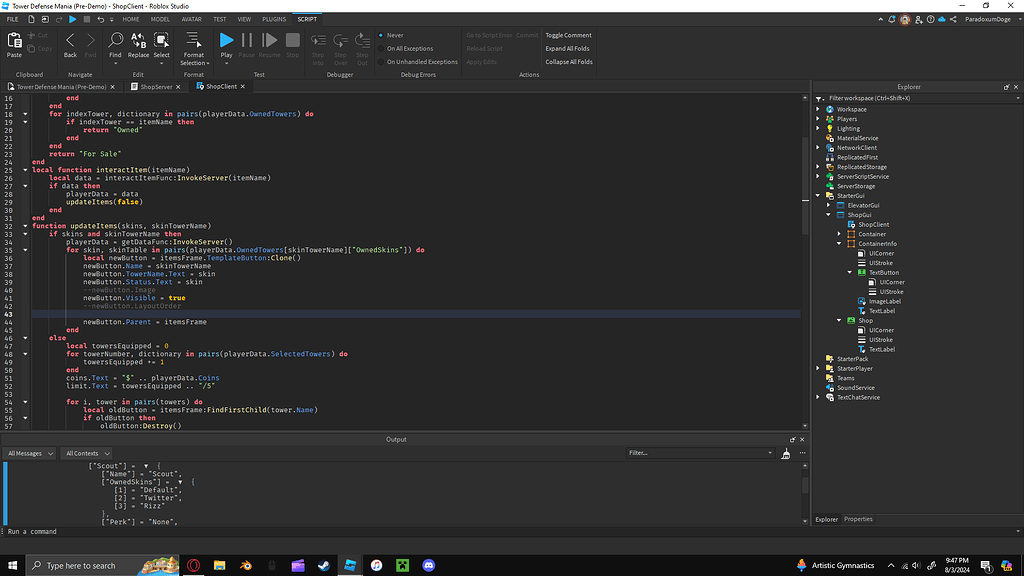Viewport: 1024px width, 576px height.
Task: Open the All Messages dropdown in Output
Action: coord(30,453)
